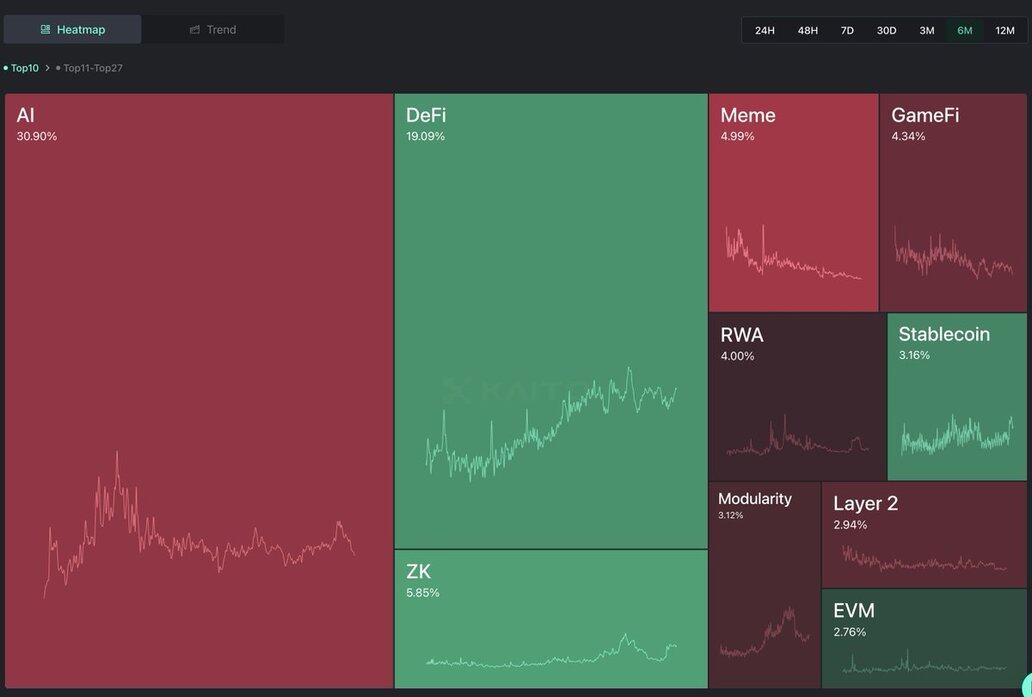Viewport: 1032px width, 697px height.
Task: Open the Trend view tab
Action: tap(212, 30)
